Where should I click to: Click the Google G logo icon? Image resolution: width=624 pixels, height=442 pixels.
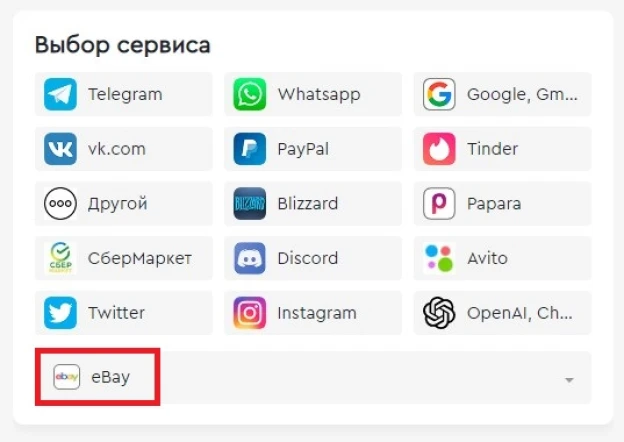pos(439,94)
